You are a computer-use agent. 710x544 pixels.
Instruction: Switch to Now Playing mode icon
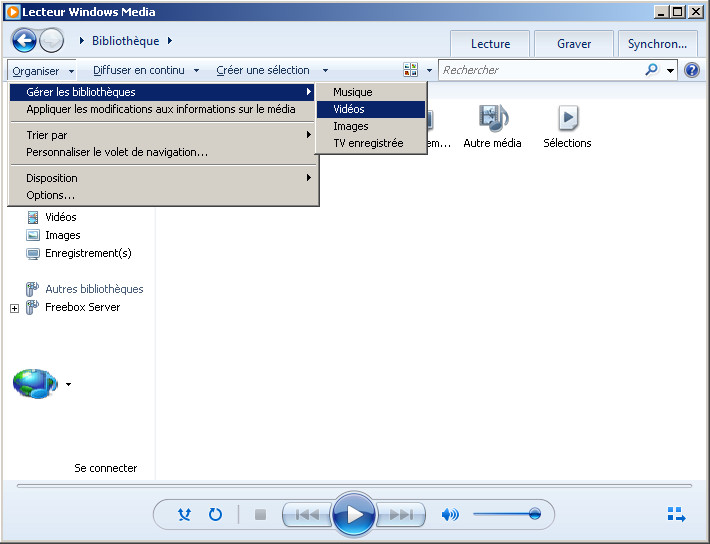676,515
